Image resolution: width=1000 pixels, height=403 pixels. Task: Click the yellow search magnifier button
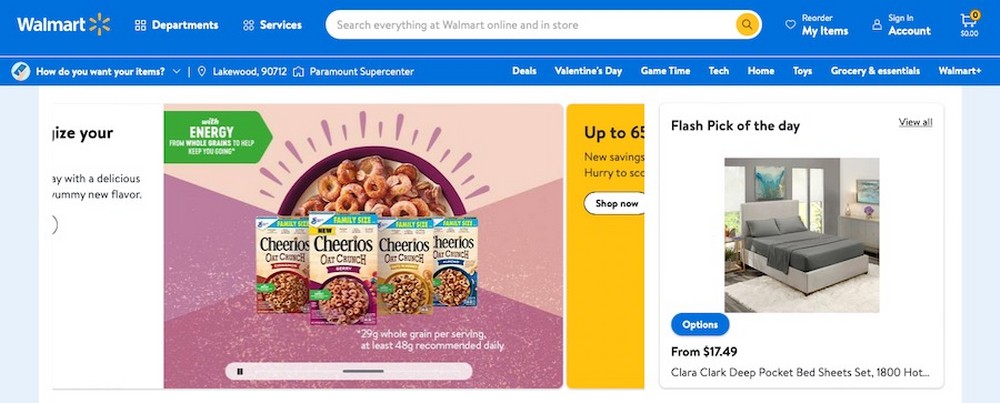click(747, 25)
